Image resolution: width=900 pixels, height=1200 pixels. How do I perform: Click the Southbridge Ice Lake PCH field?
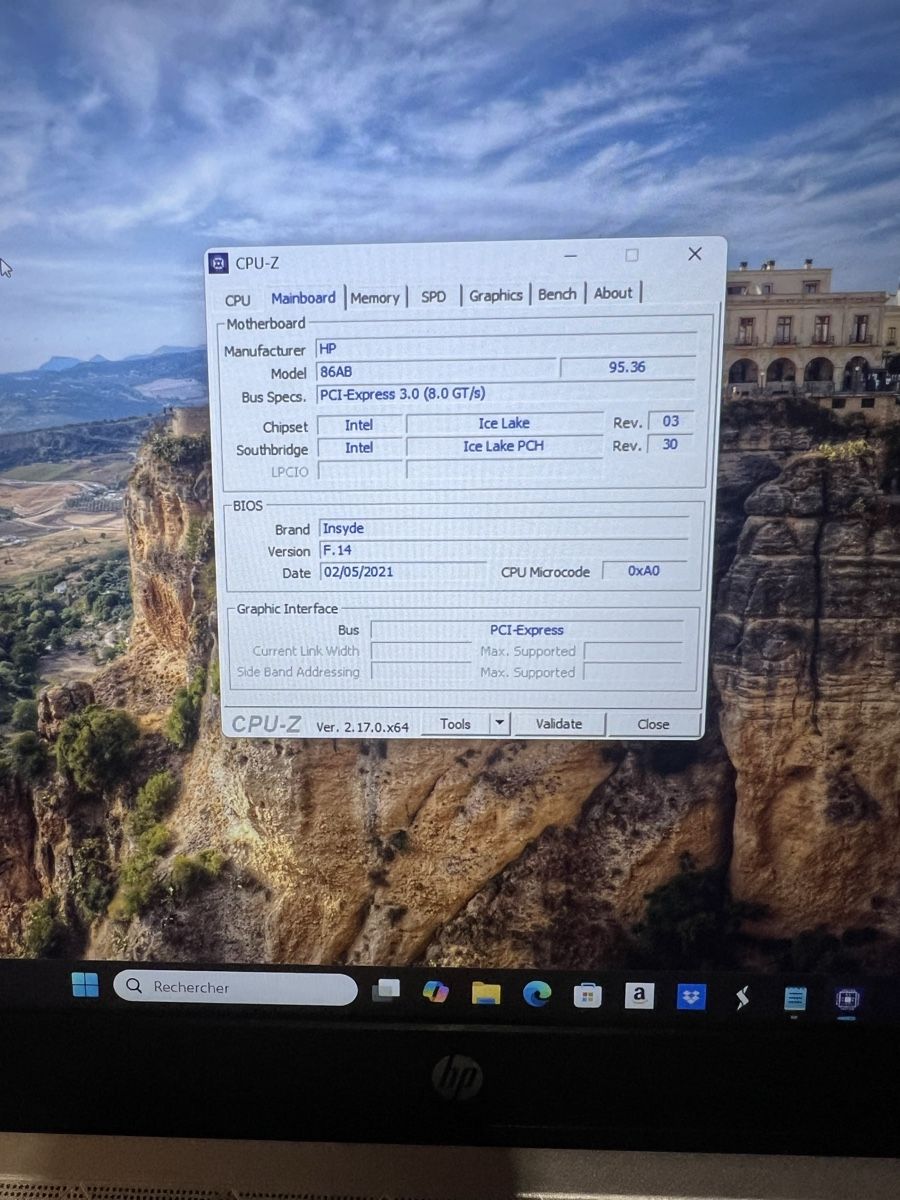(504, 446)
